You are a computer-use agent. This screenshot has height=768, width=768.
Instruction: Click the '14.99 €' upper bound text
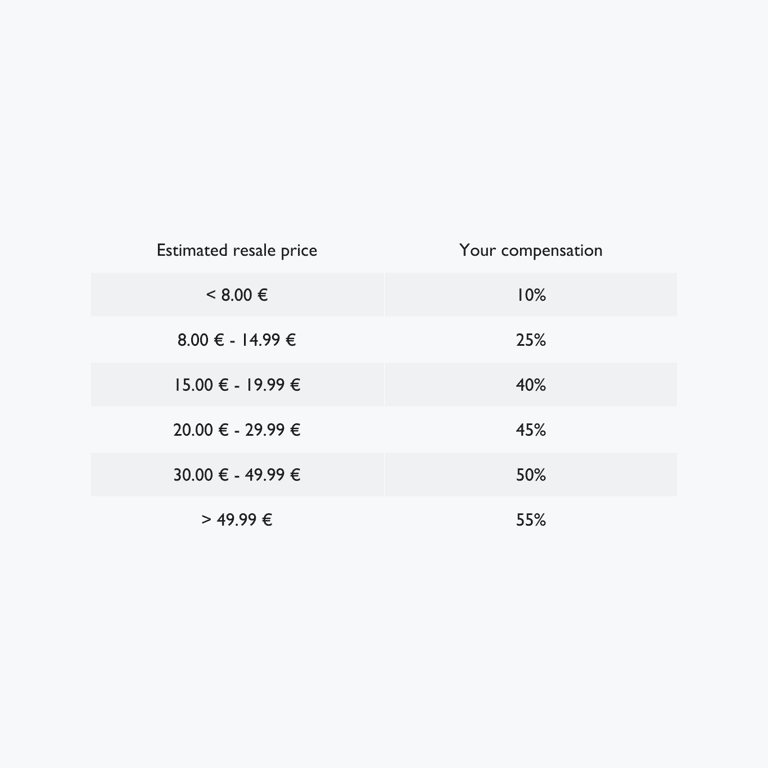pos(268,340)
